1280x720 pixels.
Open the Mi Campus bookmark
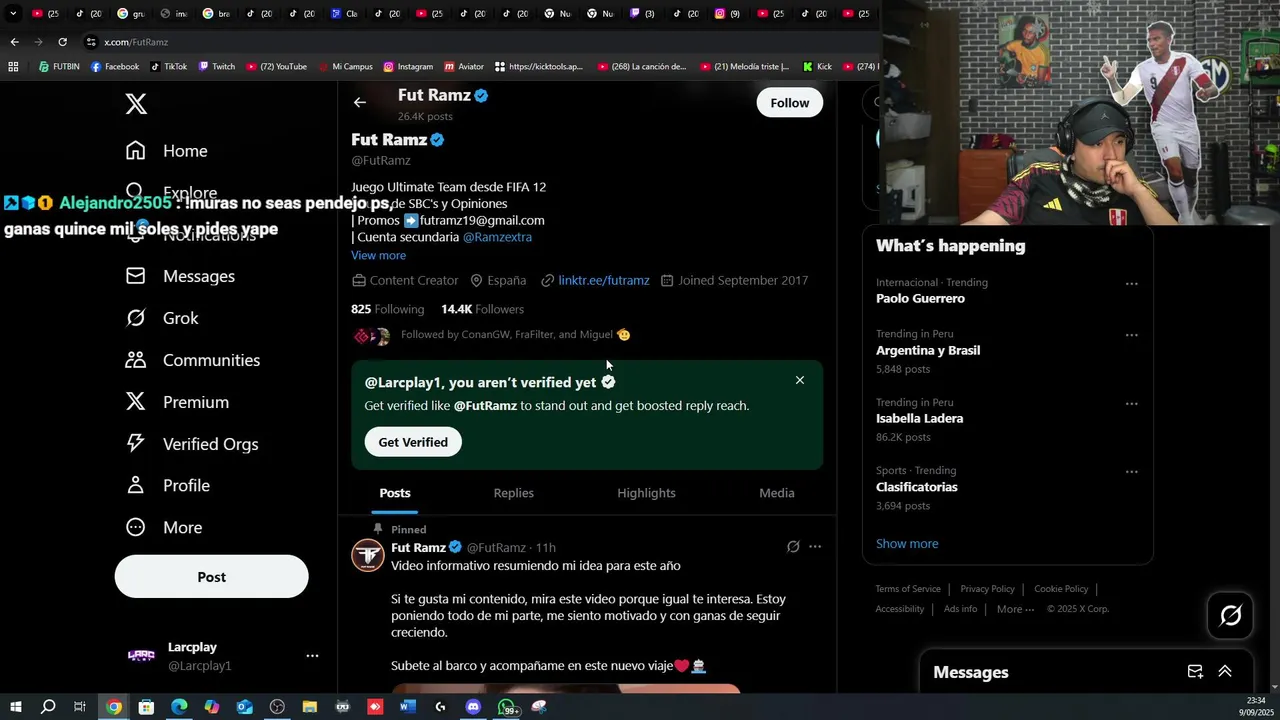tap(345, 67)
